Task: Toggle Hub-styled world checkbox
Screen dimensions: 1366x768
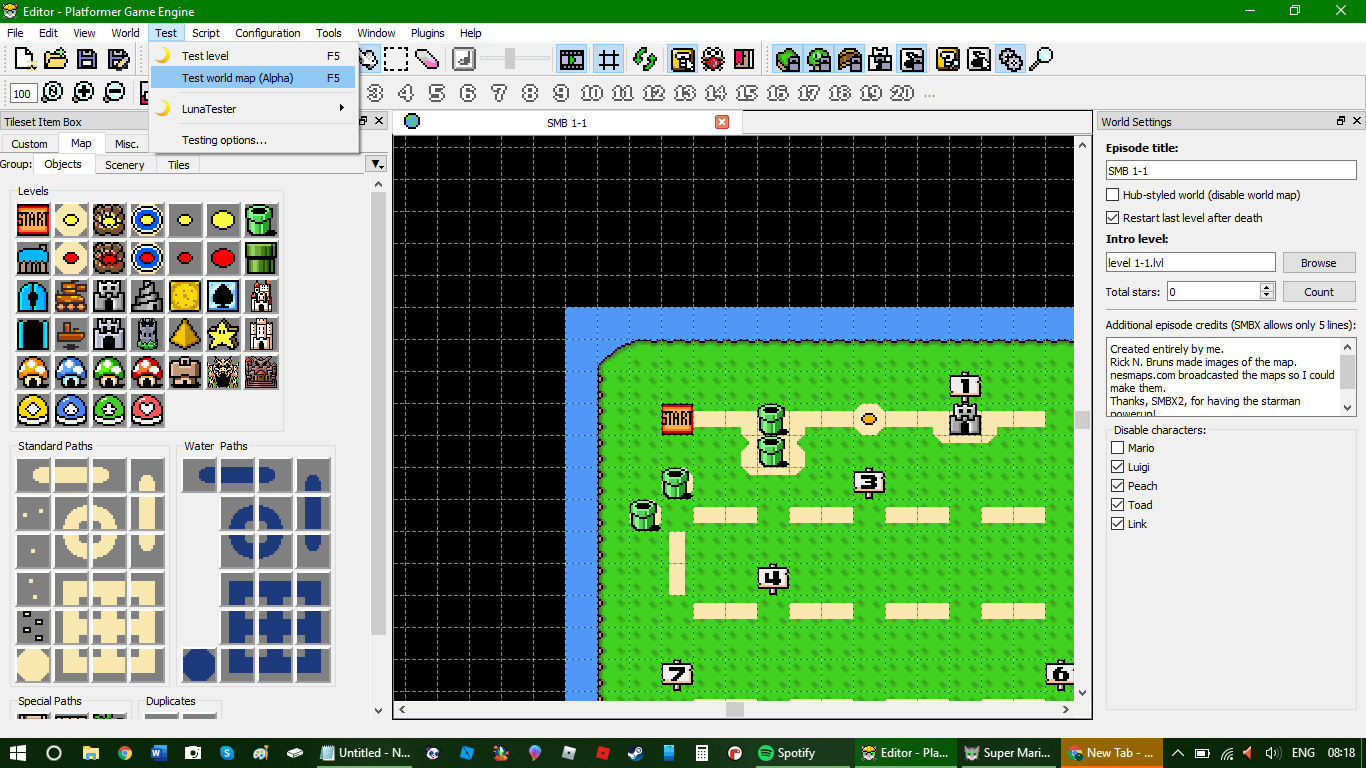Action: pos(1112,195)
